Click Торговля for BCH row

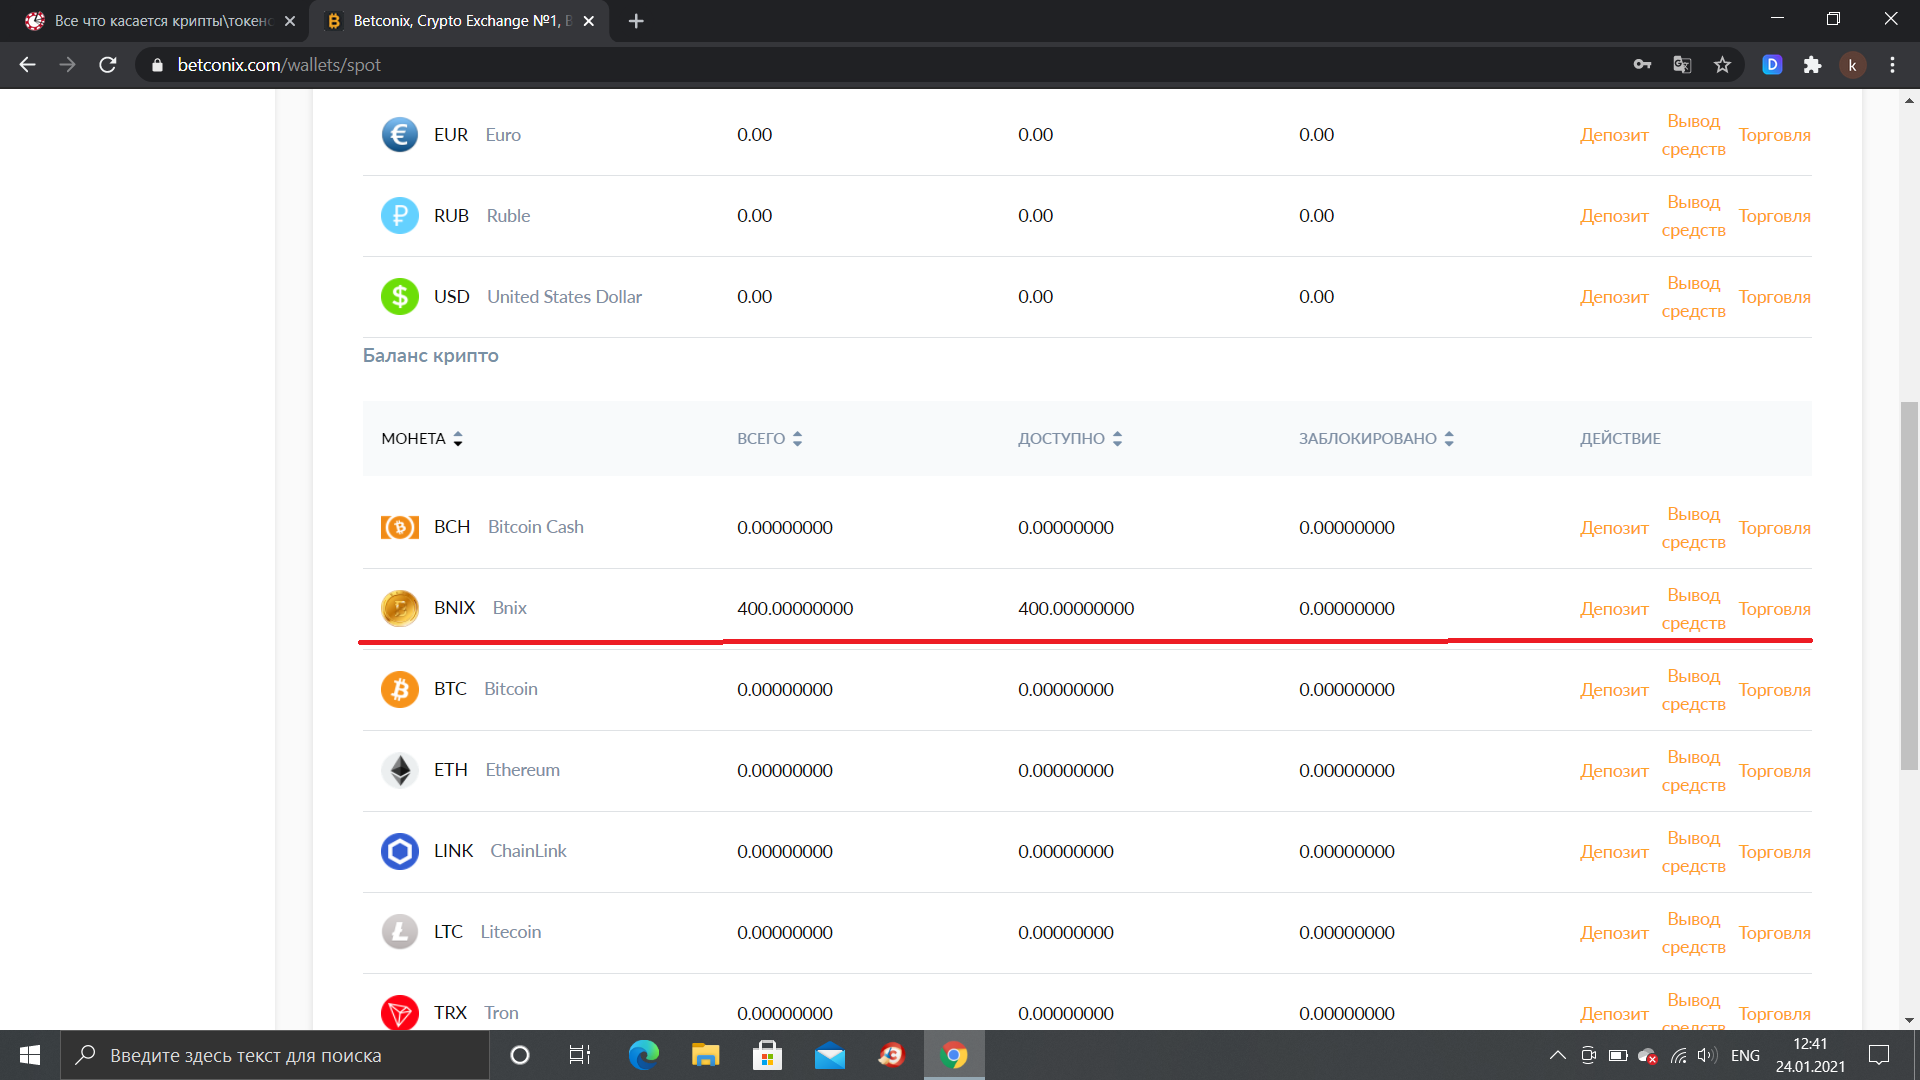click(x=1774, y=528)
